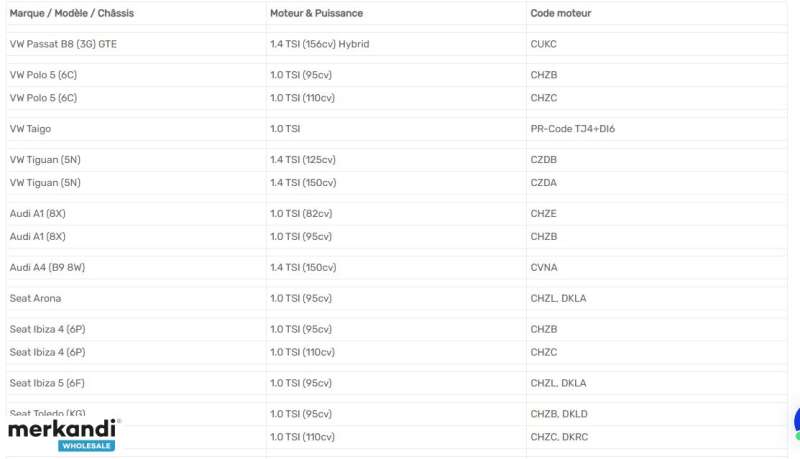Click the blue chat widget icon

796,423
